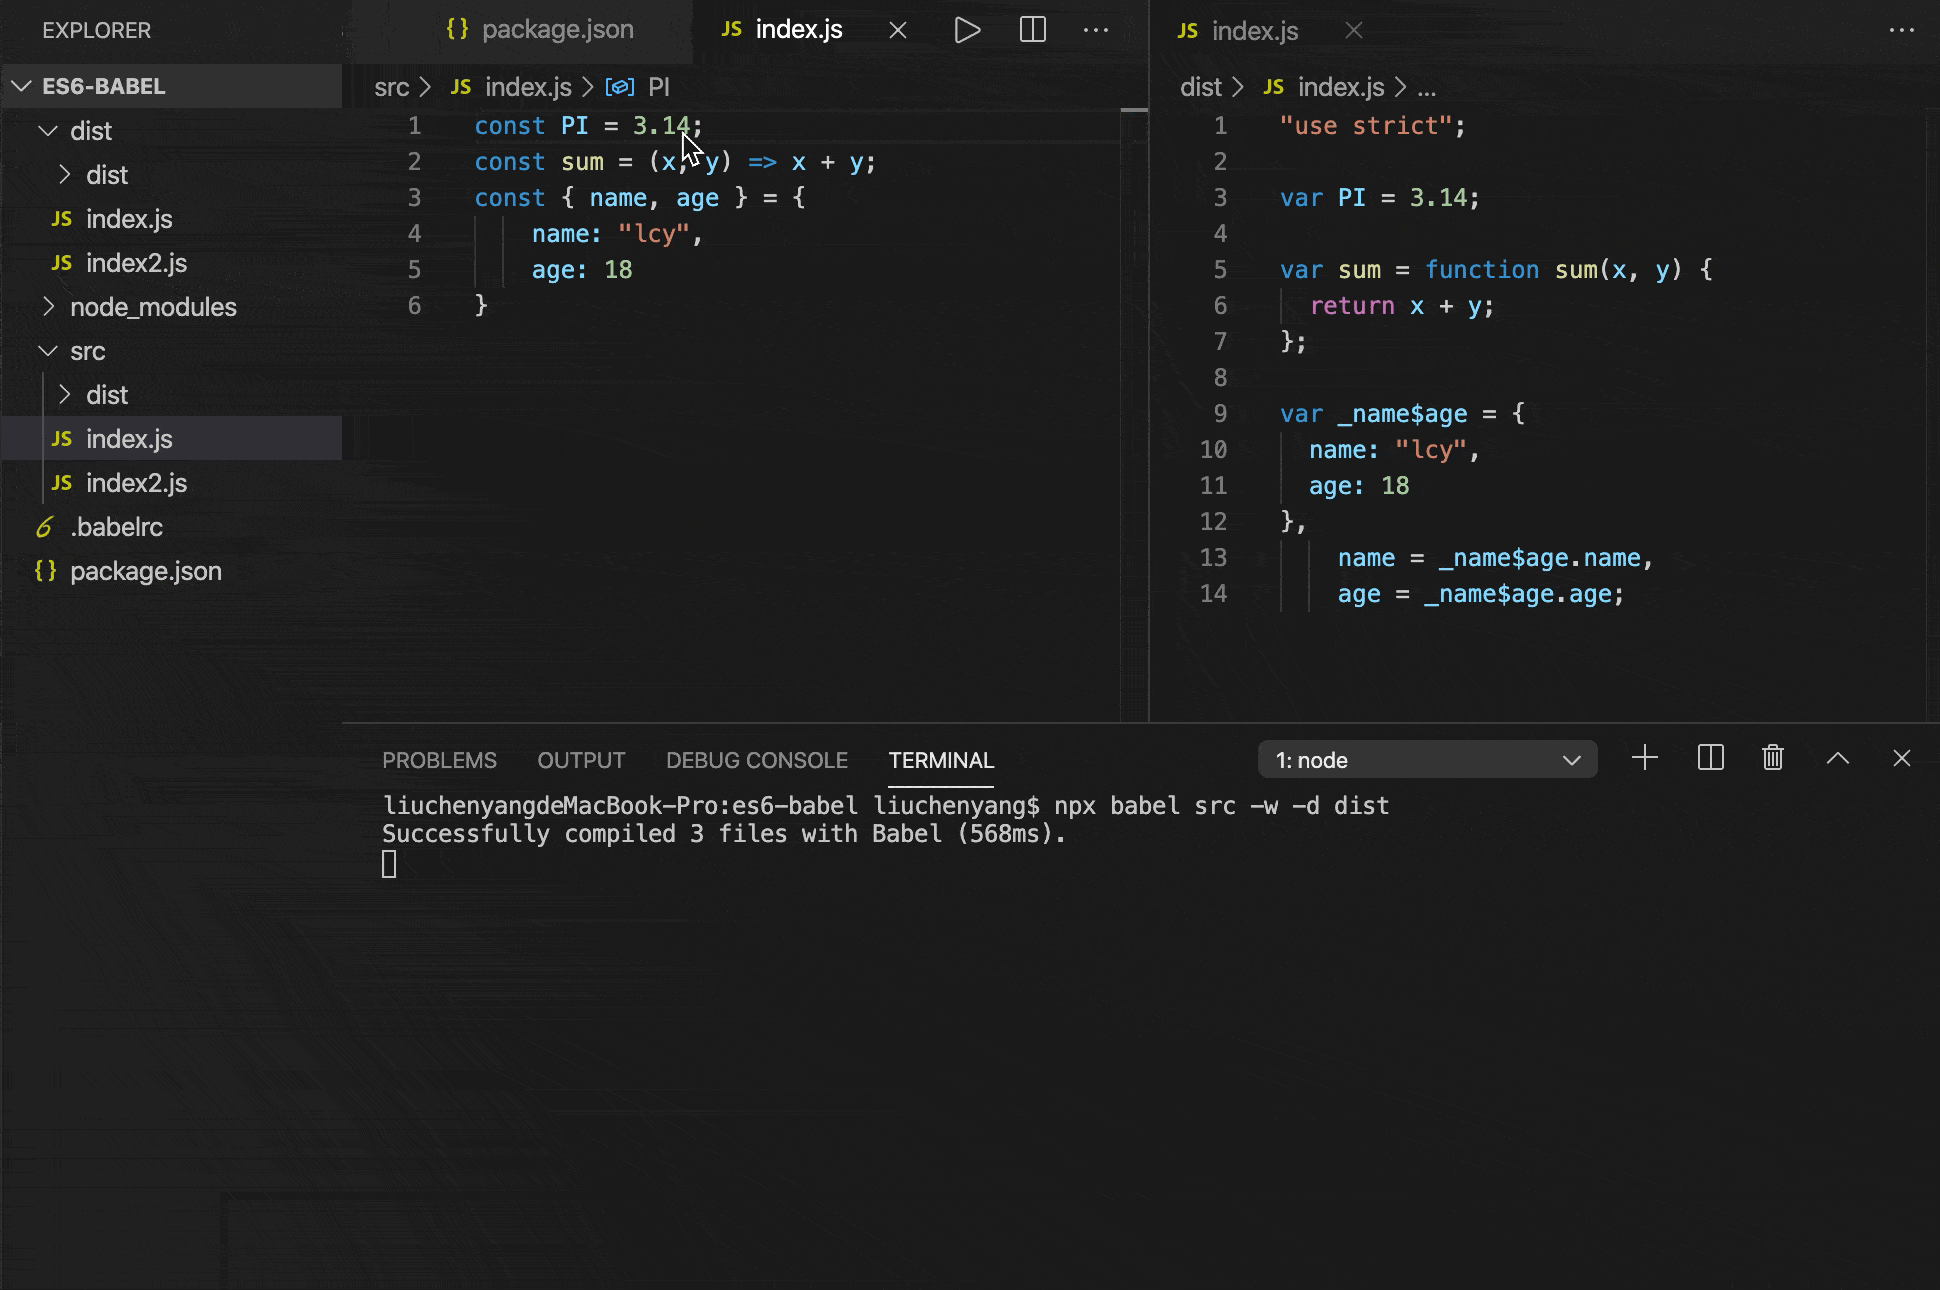Open the .babelrc file in explorer
Viewport: 1940px width, 1290px height.
coord(116,527)
